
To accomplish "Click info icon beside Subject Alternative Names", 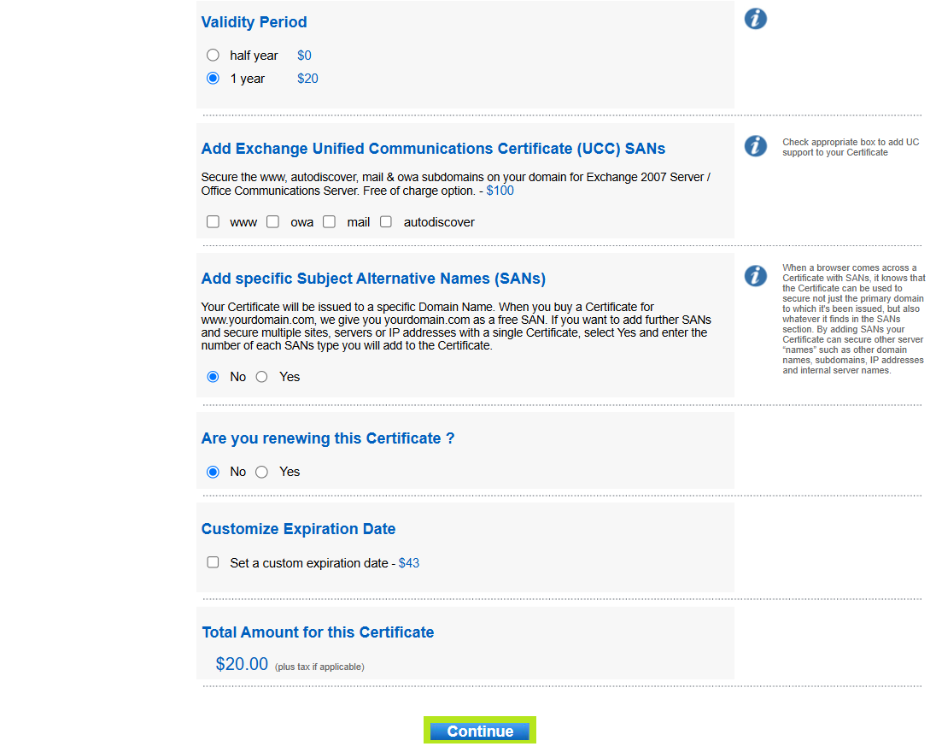I will click(x=756, y=276).
